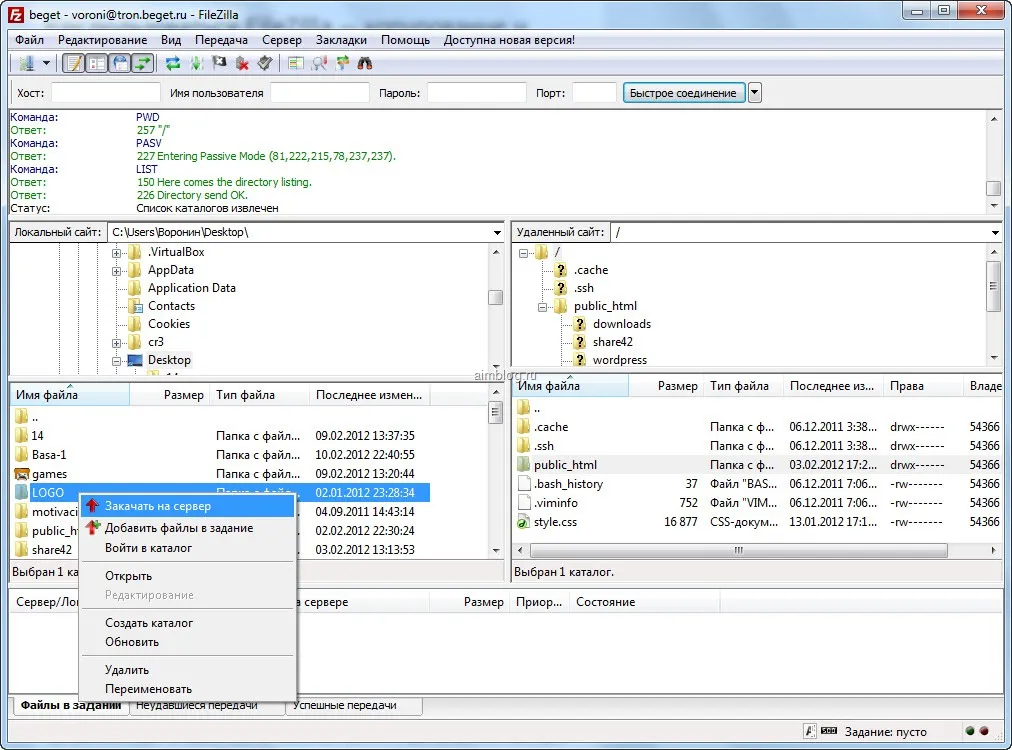Collapse the Desktop tree node

116,361
